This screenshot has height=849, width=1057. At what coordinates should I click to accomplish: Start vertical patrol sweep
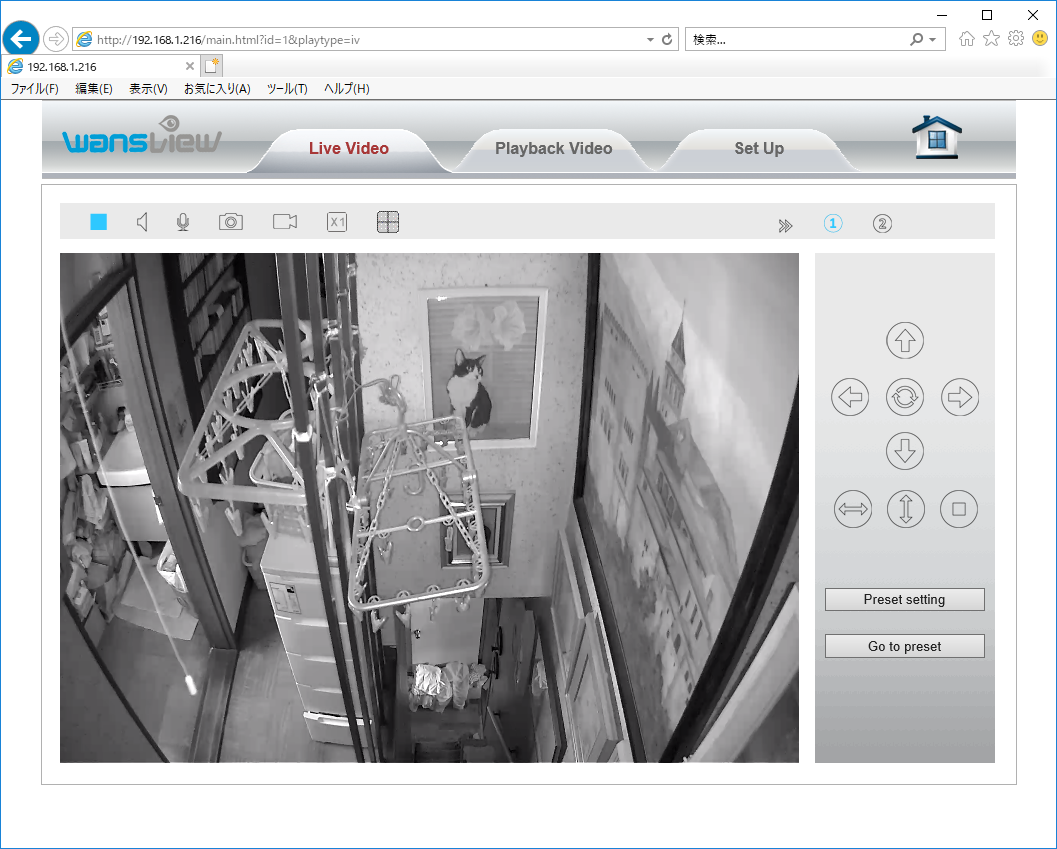click(905, 509)
